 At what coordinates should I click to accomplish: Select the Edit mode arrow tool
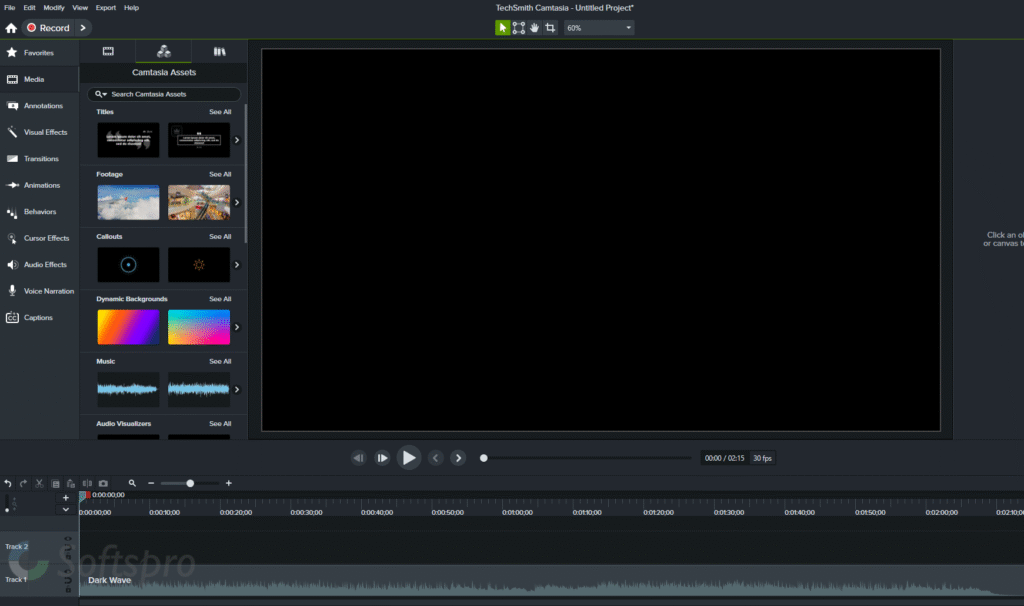pyautogui.click(x=502, y=28)
